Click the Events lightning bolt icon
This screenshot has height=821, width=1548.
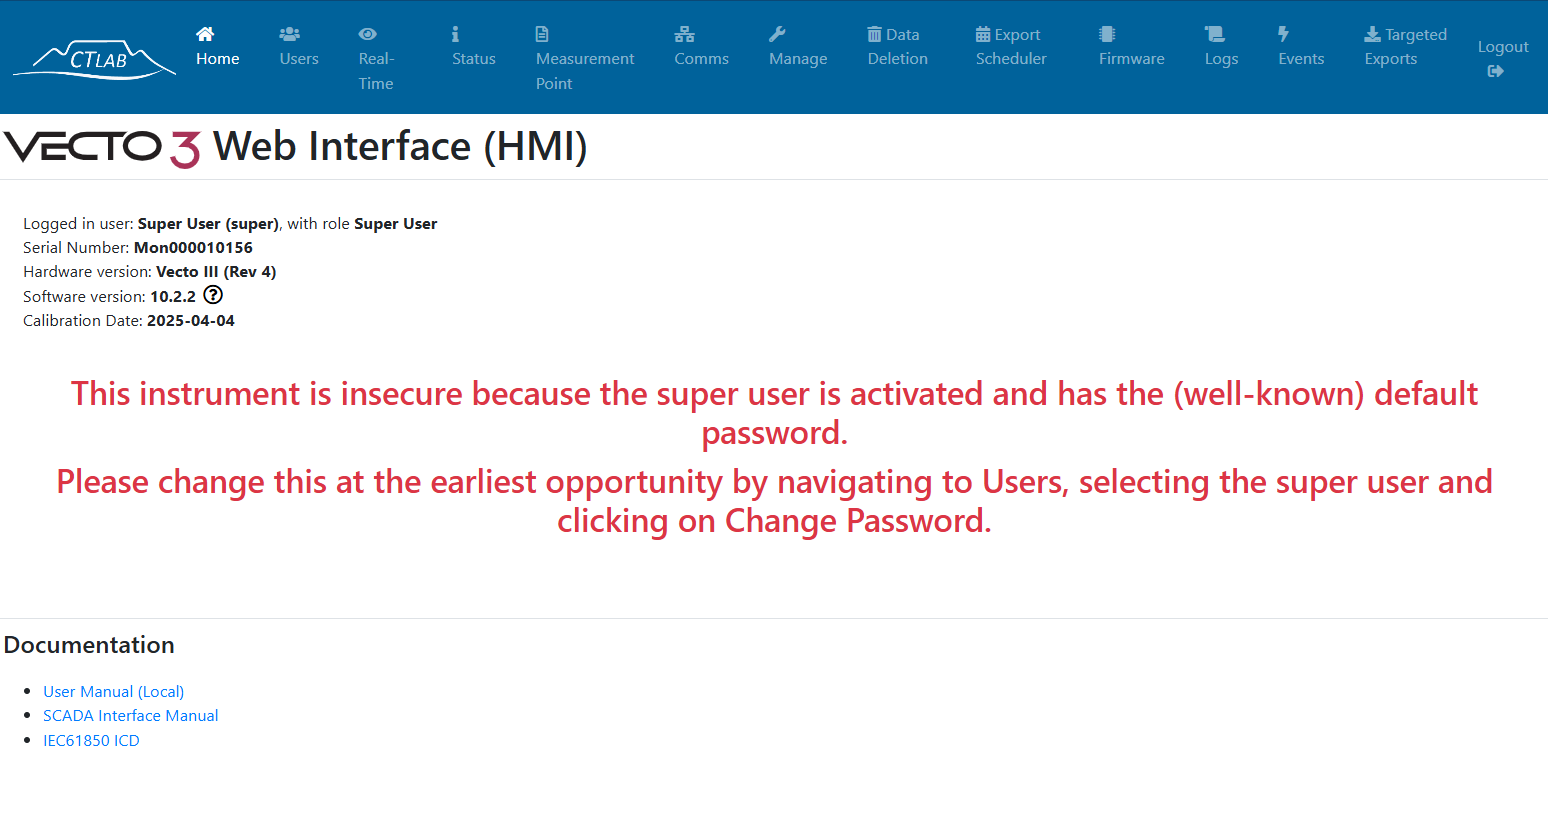click(1283, 34)
